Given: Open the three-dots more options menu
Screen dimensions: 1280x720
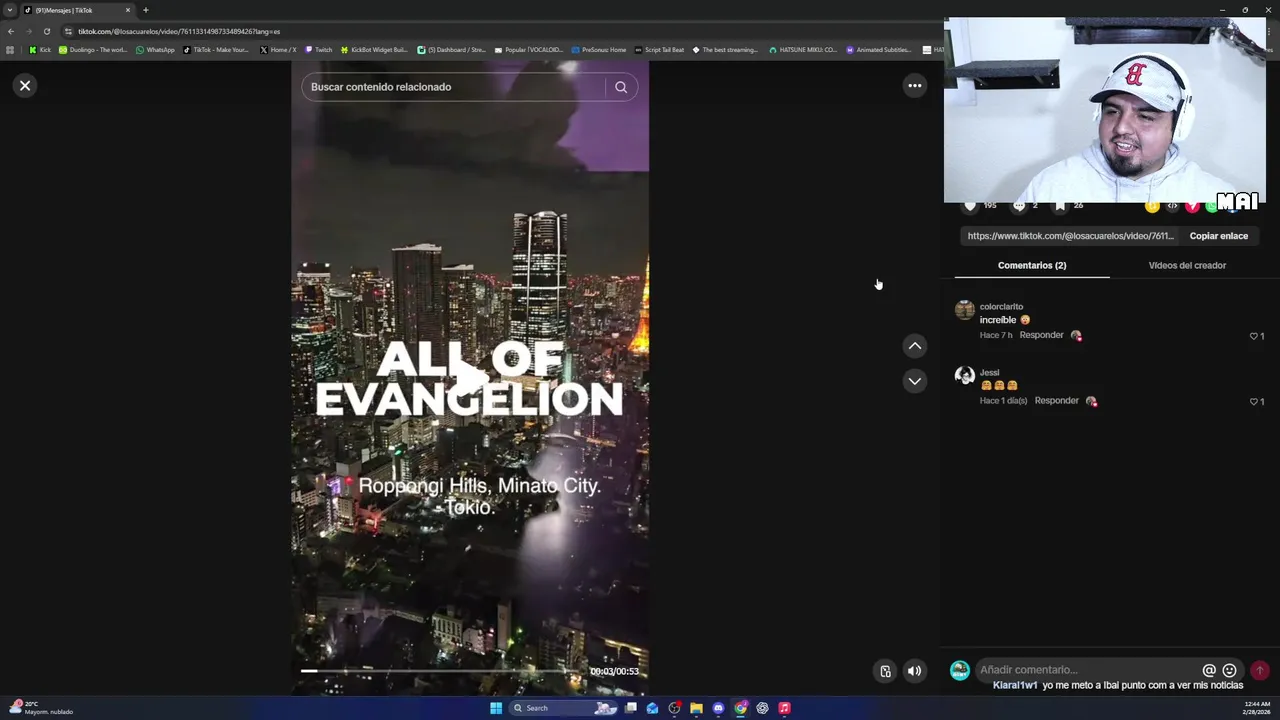Looking at the screenshot, I should [x=914, y=85].
